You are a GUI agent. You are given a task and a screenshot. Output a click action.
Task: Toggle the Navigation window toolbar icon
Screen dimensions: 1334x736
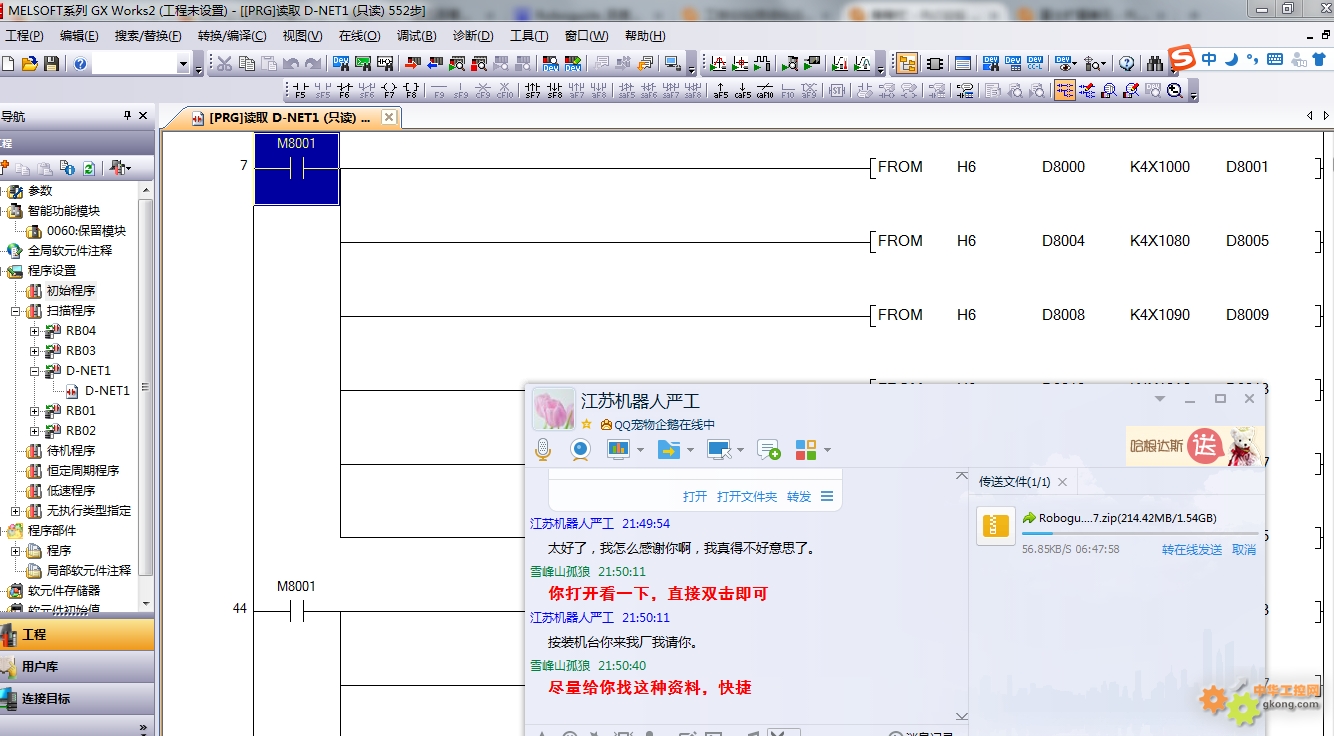pyautogui.click(x=907, y=63)
